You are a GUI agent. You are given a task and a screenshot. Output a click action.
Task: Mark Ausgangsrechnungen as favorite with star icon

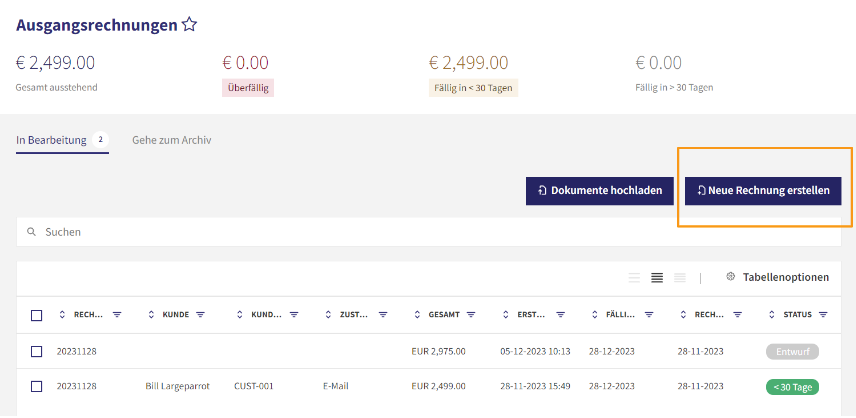point(189,25)
